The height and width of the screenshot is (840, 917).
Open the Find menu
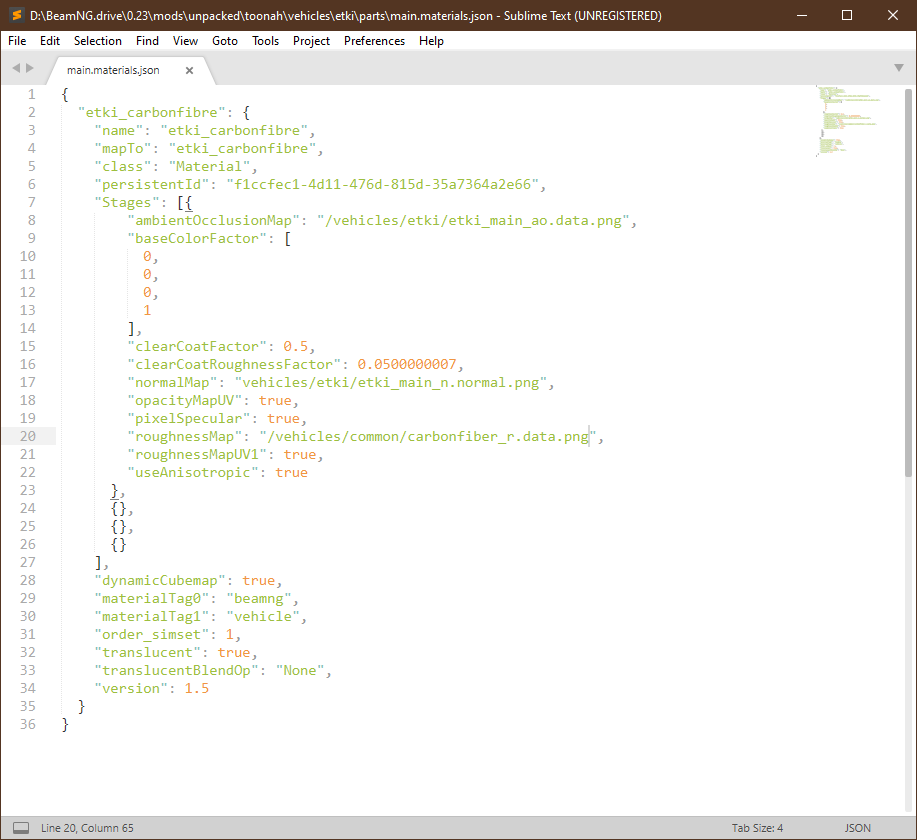(147, 41)
